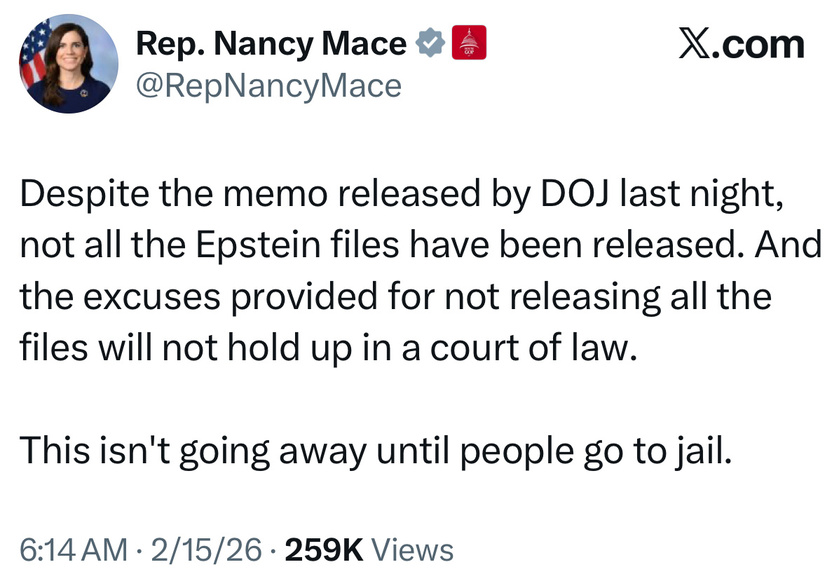Open the Rep. Nancy Mace display name

coord(271,44)
